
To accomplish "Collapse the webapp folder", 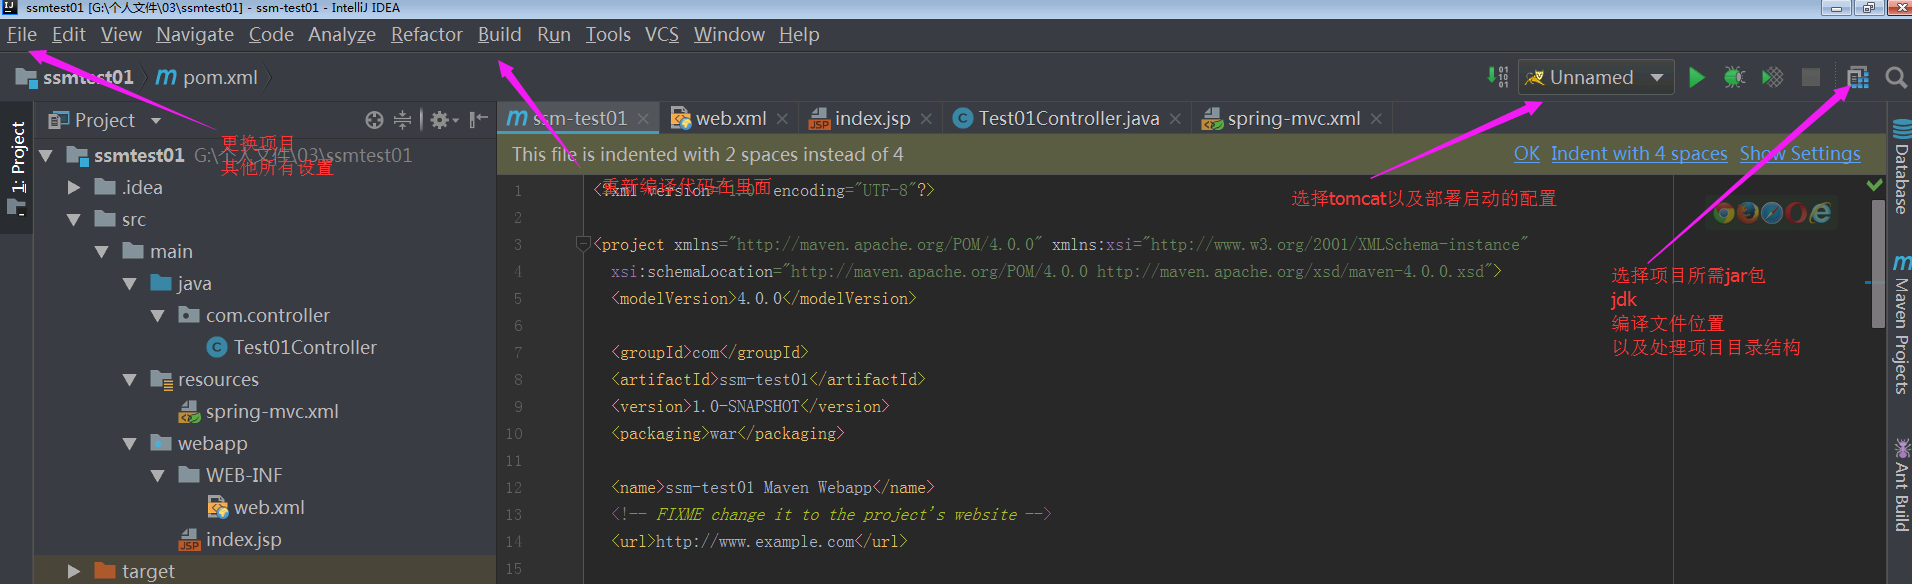I will [129, 444].
